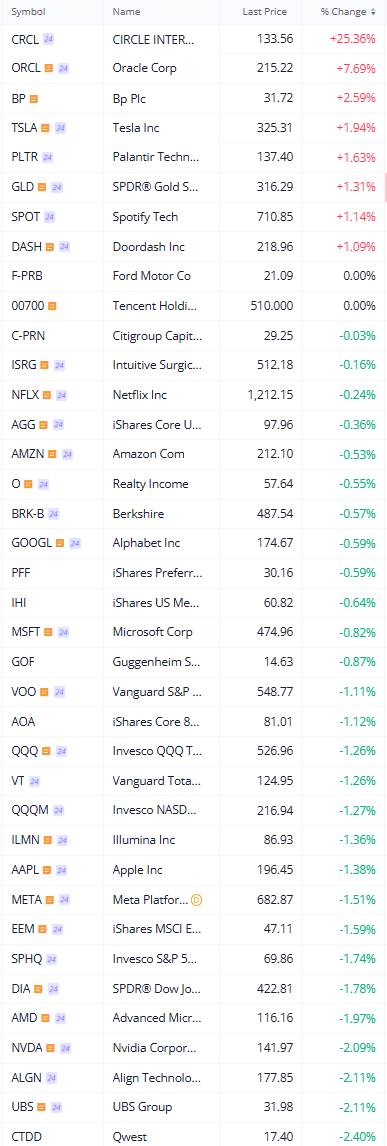Click the orange icon next to 00700
Viewport: 387px width, 1146px height.
pyautogui.click(x=52, y=306)
